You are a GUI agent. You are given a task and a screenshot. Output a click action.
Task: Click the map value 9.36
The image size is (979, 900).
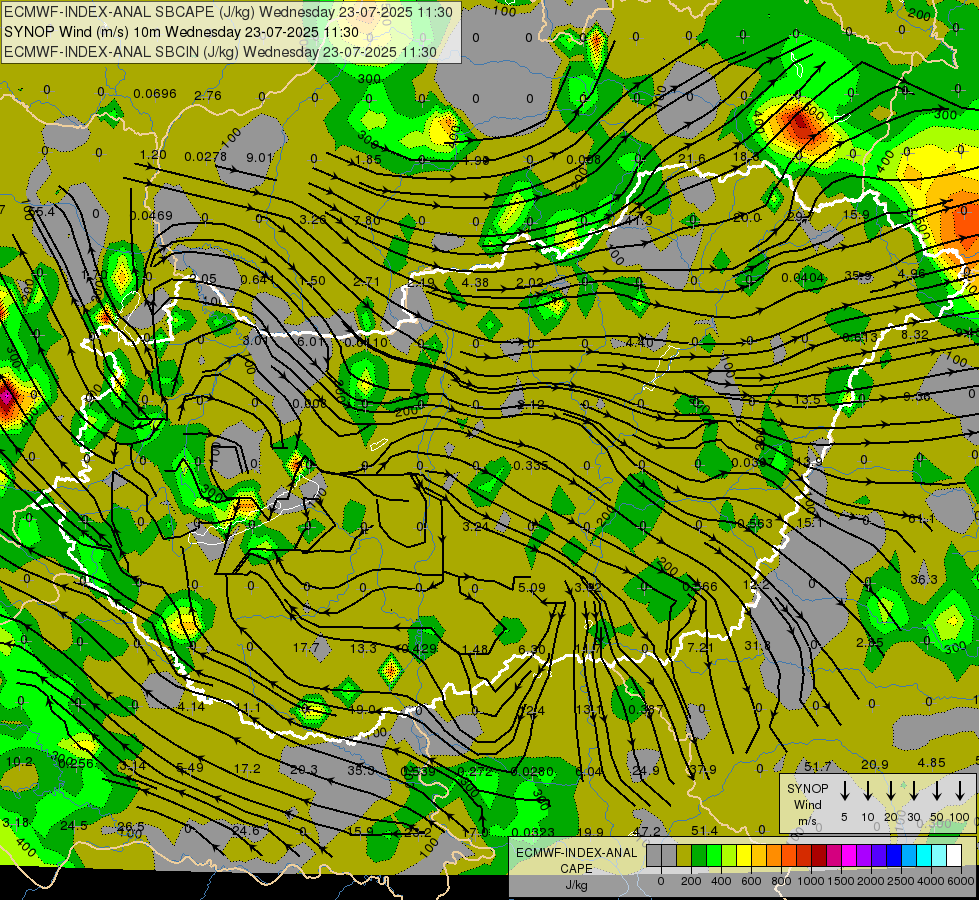pos(917,396)
